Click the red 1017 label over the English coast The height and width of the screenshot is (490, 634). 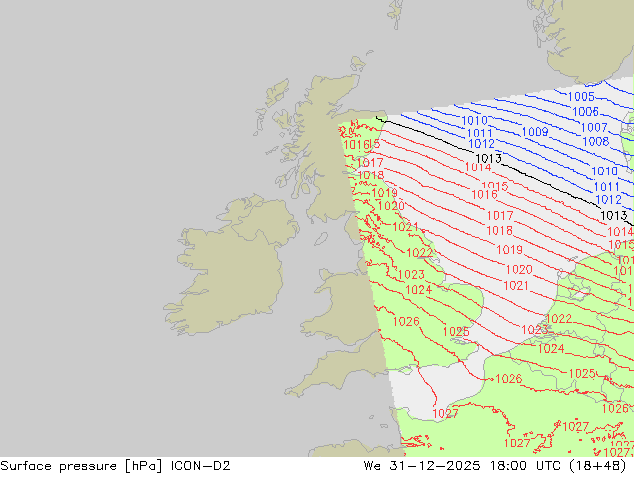pos(370,163)
